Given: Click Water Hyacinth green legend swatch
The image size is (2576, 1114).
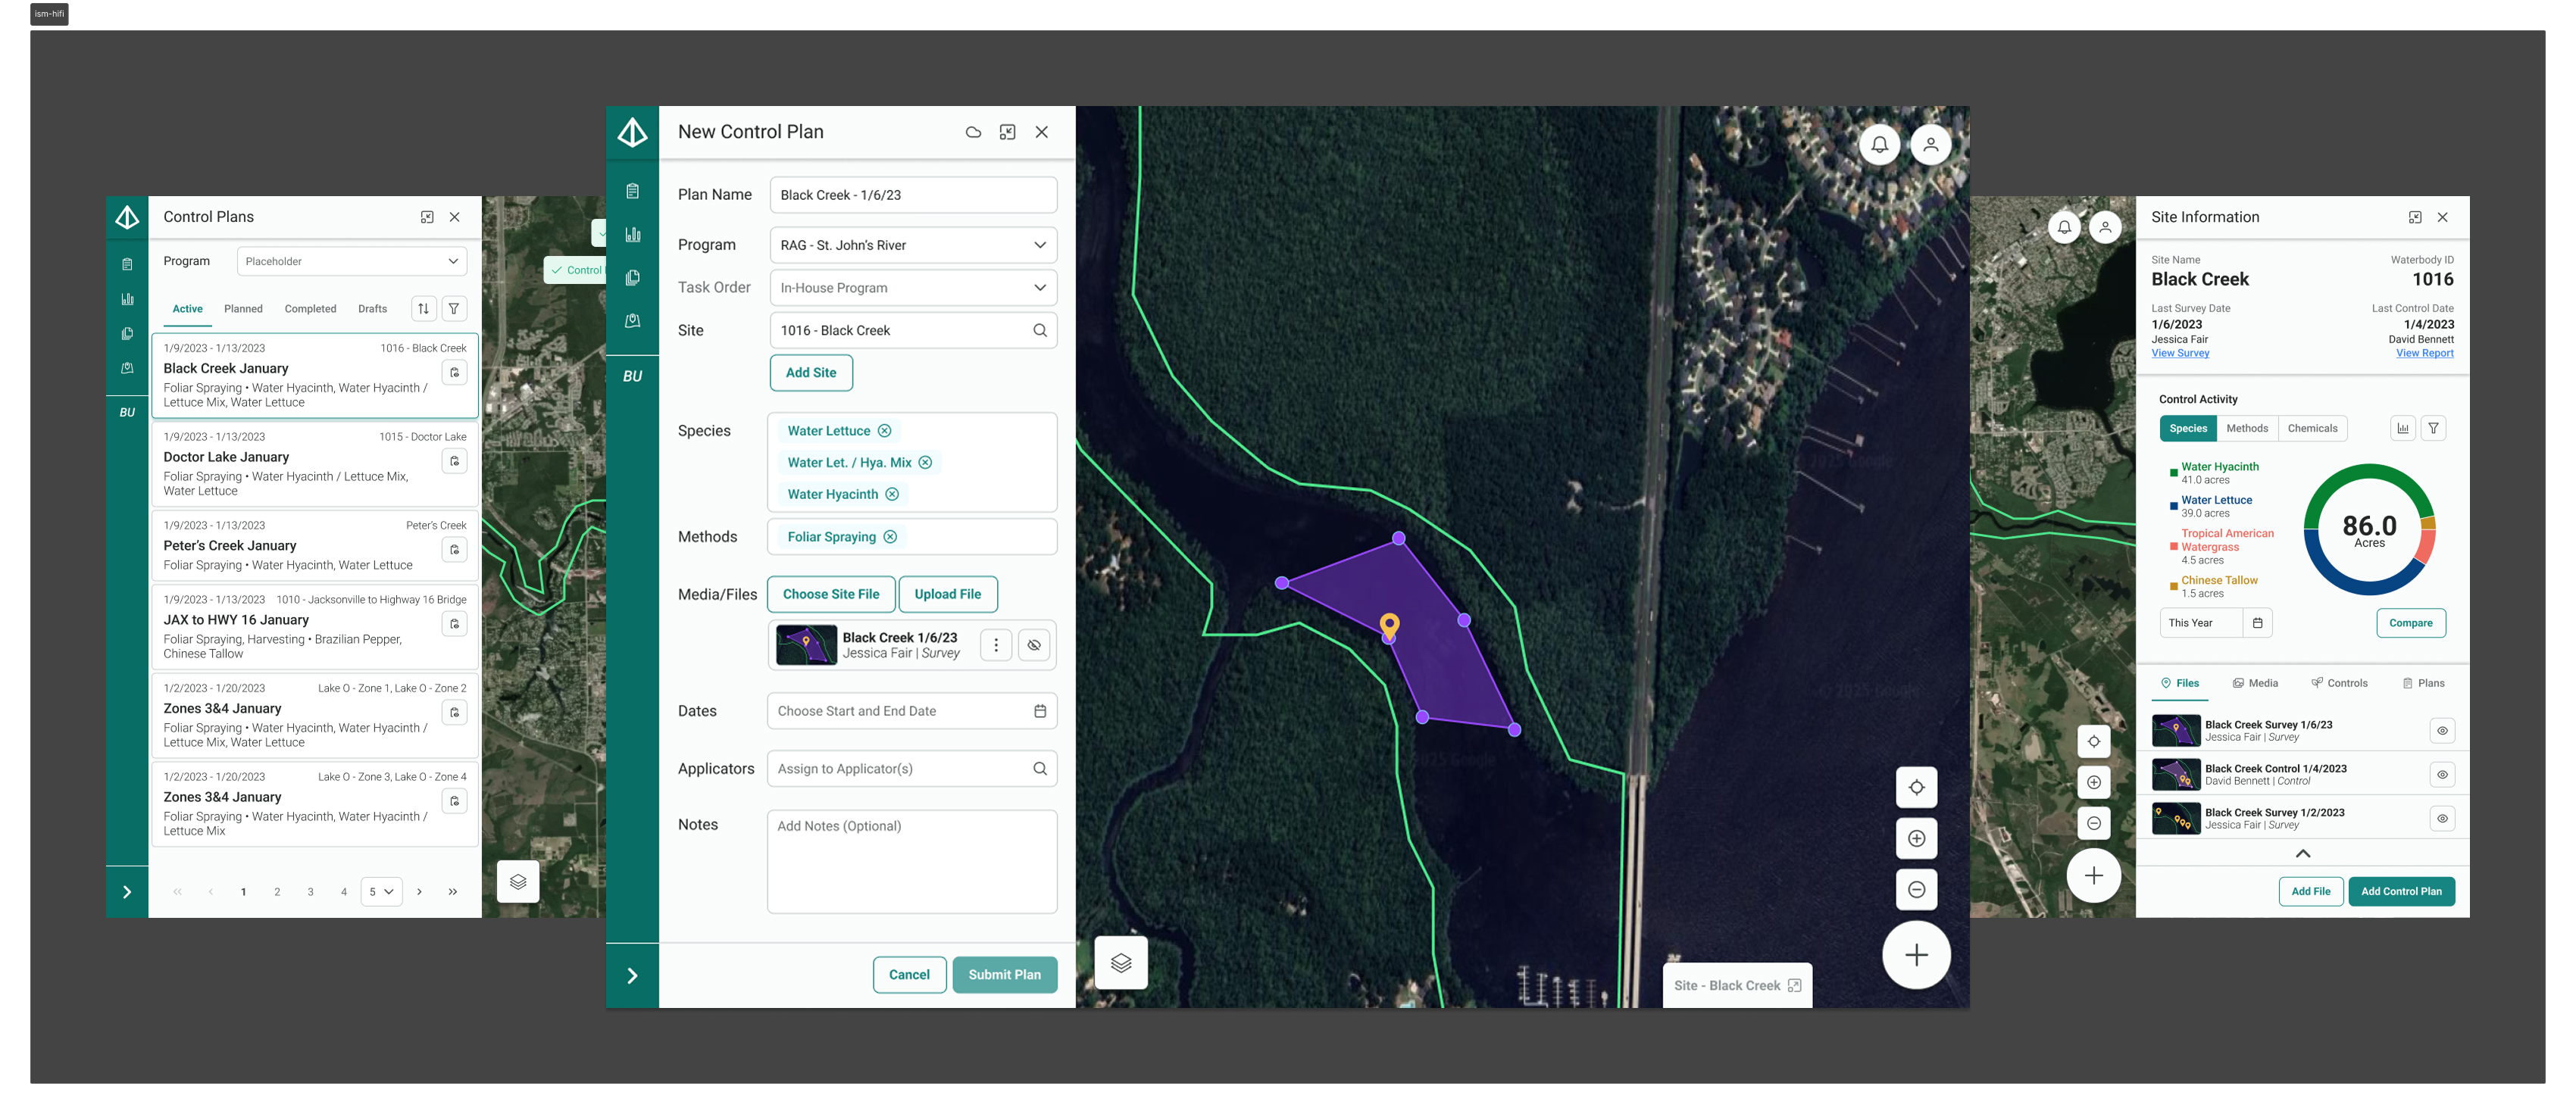Looking at the screenshot, I should click(x=2173, y=473).
